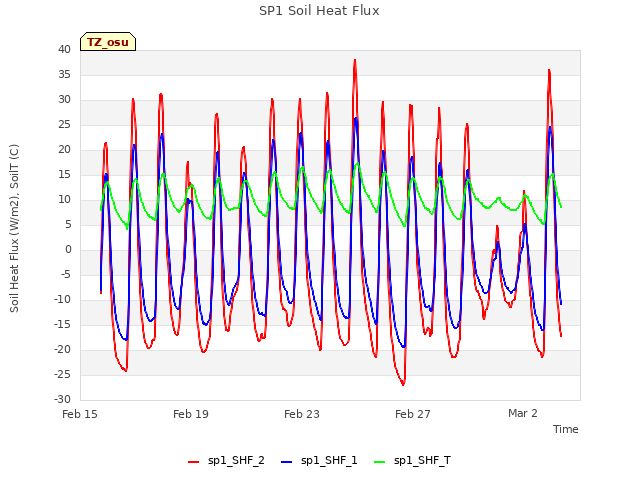Image resolution: width=640 pixels, height=480 pixels.
Task: Click the Mar 2 x-axis tick label
Action: [523, 413]
